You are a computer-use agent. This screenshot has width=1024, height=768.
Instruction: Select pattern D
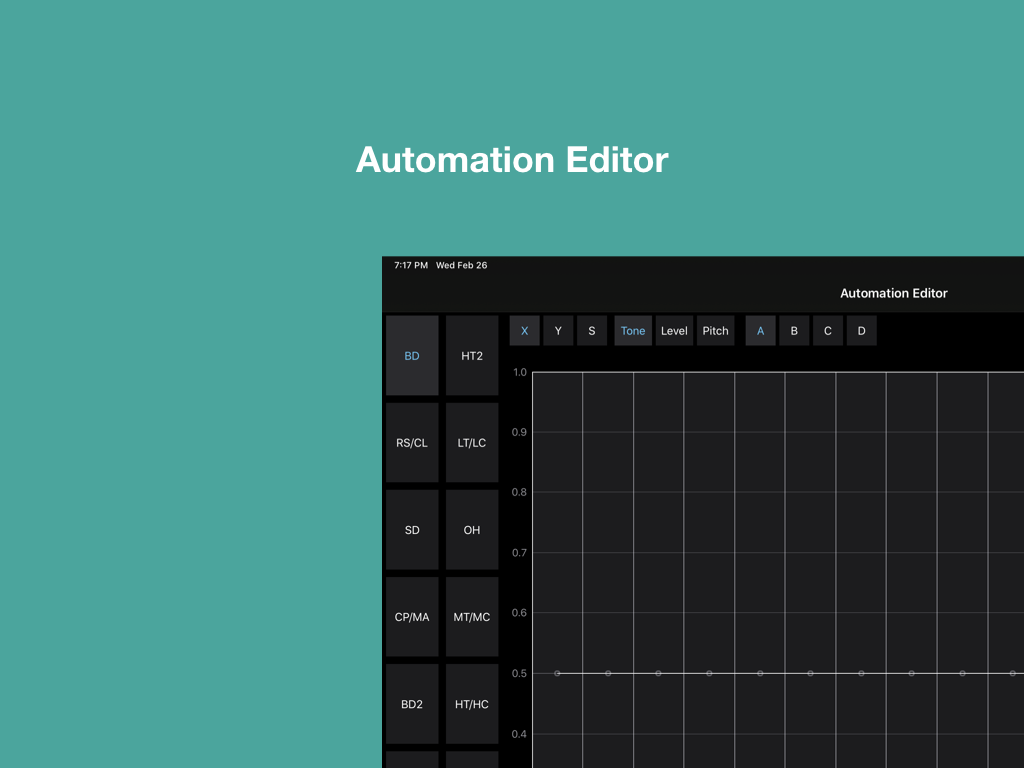click(861, 331)
